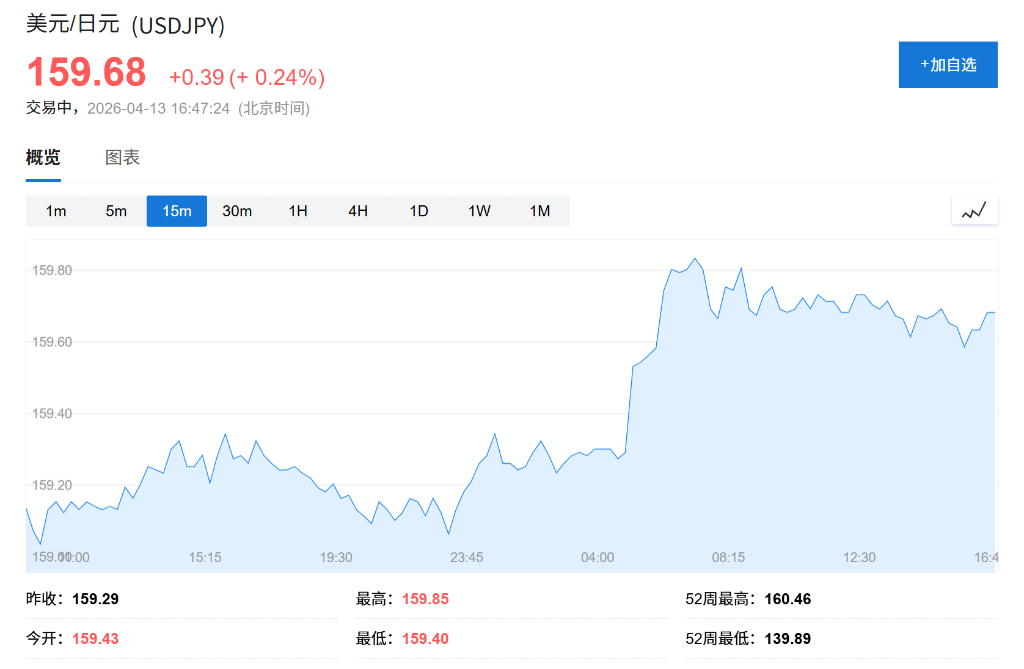1024x669 pixels.
Task: Select the 1W weekly timeframe
Action: tap(477, 211)
